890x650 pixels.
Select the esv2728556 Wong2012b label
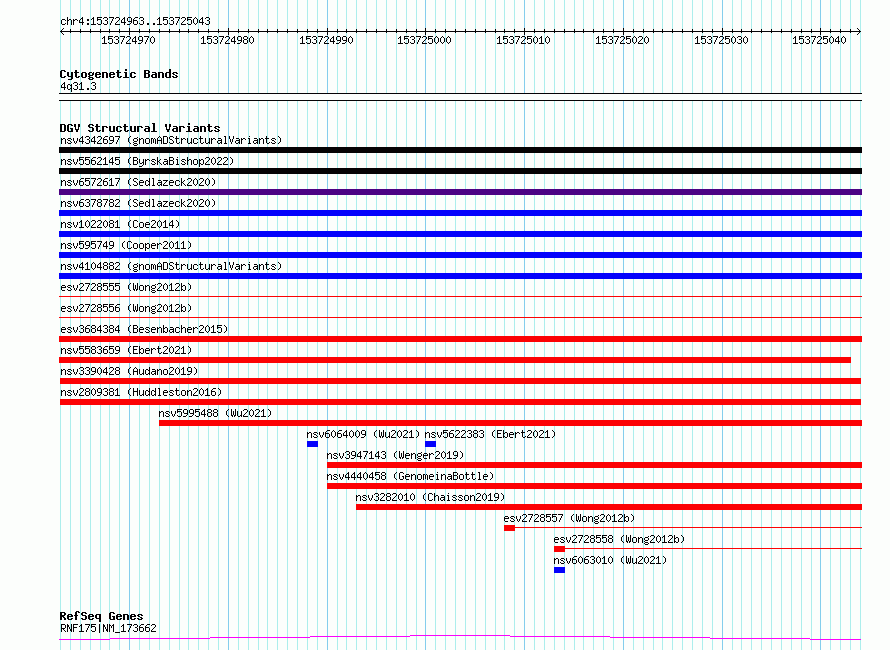(x=126, y=308)
